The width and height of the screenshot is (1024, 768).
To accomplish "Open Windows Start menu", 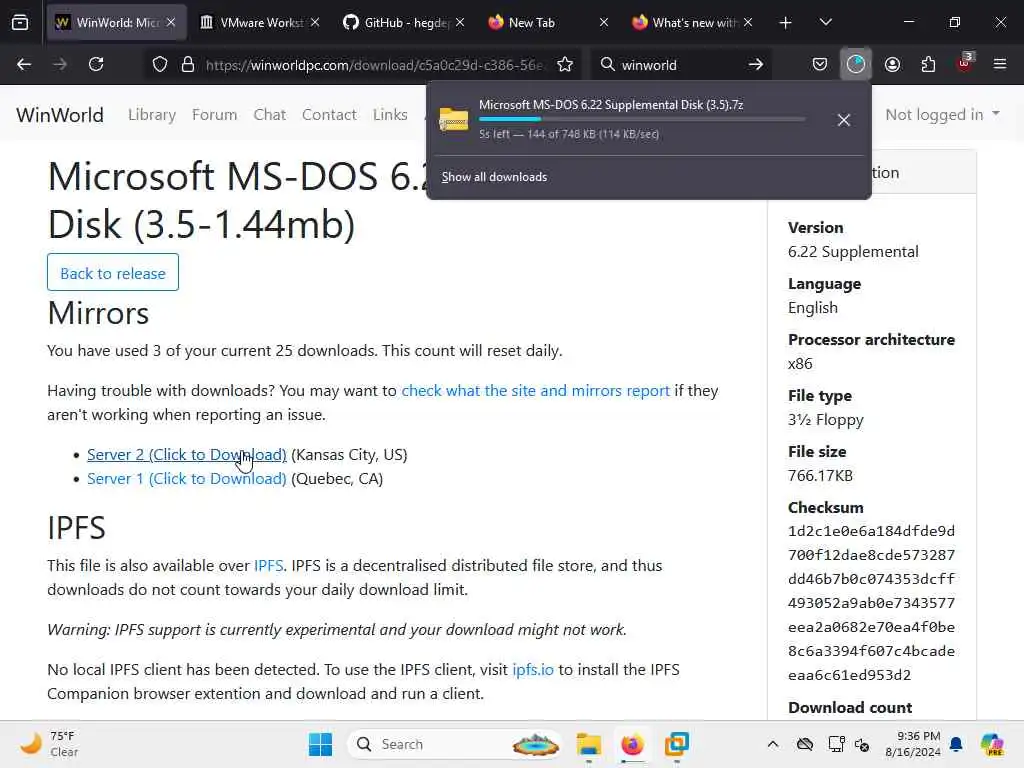I will pos(320,744).
